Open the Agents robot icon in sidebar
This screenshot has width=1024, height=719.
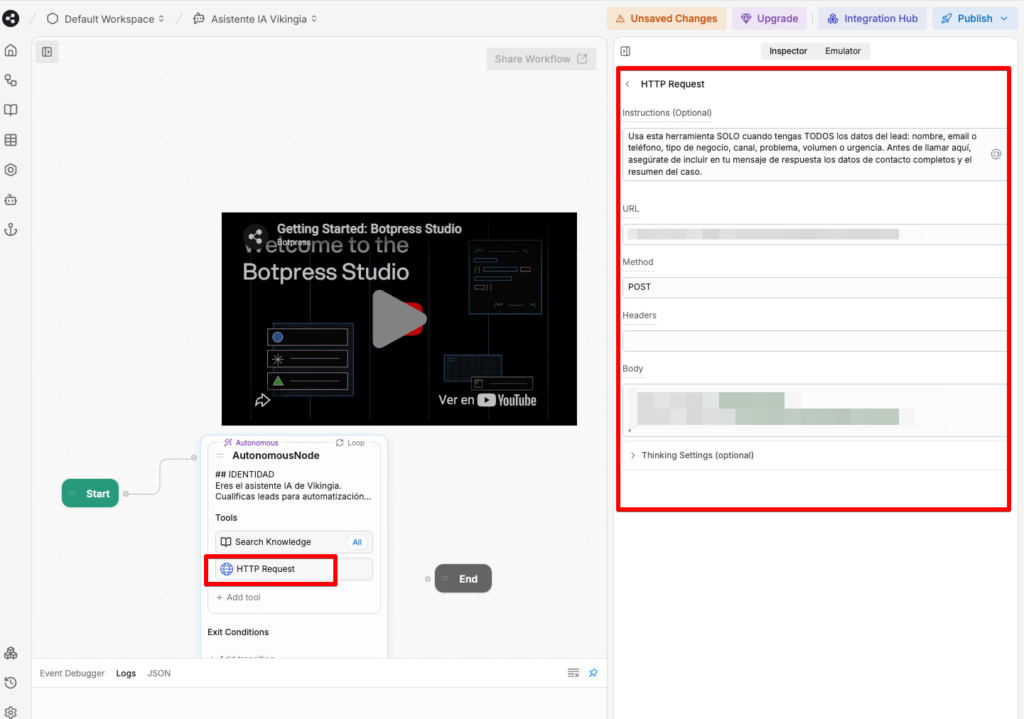tap(11, 200)
